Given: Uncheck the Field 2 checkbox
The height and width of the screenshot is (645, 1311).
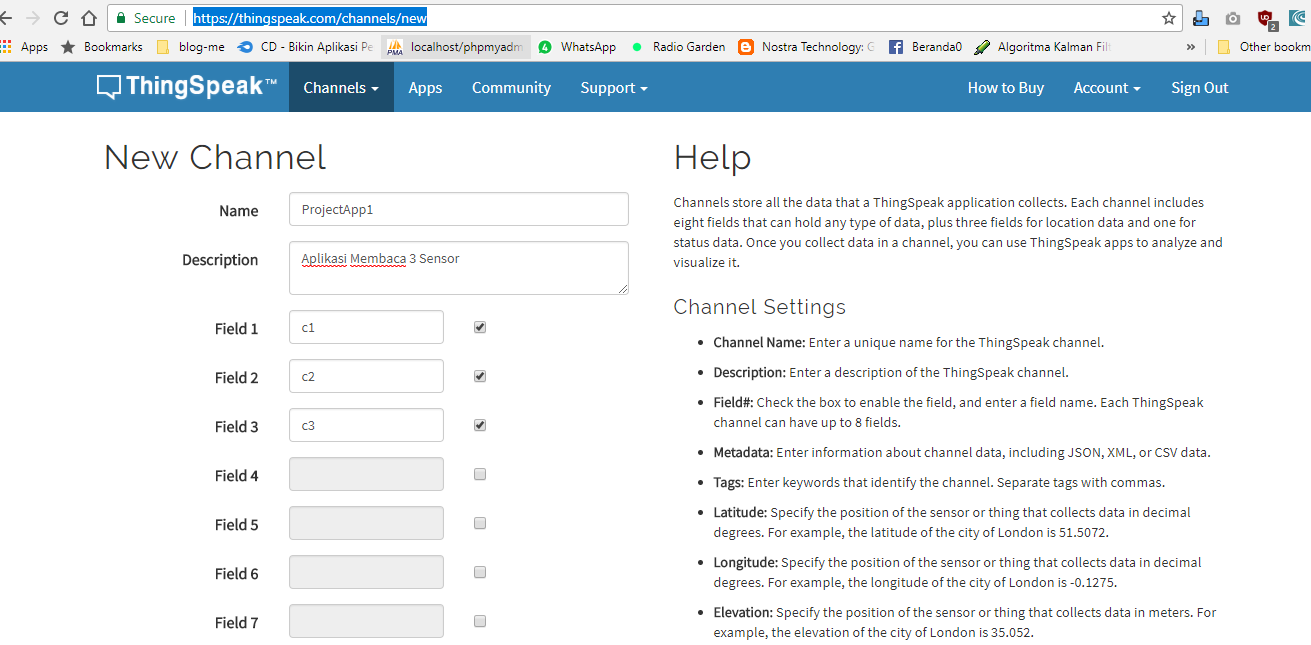Looking at the screenshot, I should [480, 376].
